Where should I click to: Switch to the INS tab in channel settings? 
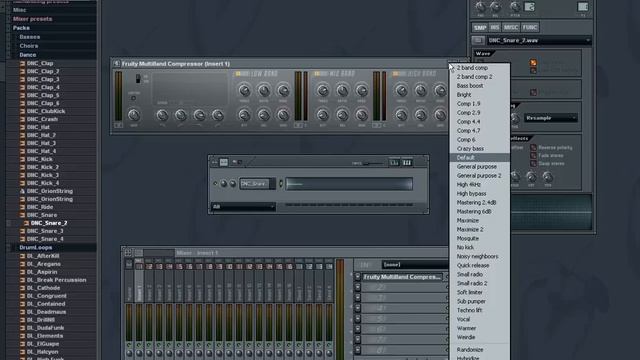pos(495,27)
